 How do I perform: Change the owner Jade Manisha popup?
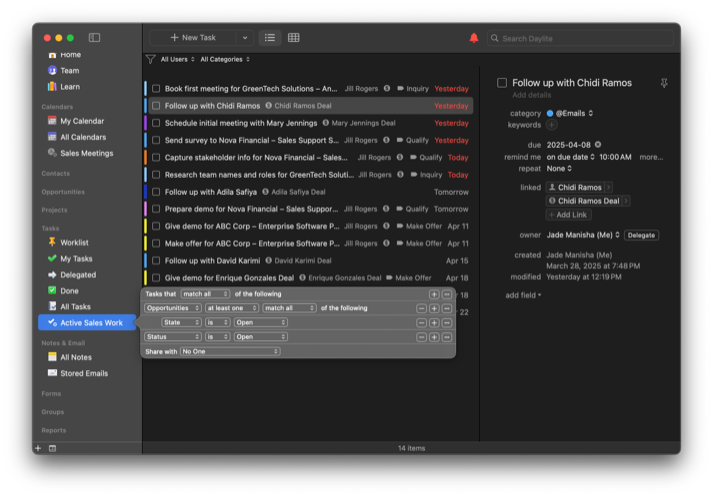tap(583, 235)
